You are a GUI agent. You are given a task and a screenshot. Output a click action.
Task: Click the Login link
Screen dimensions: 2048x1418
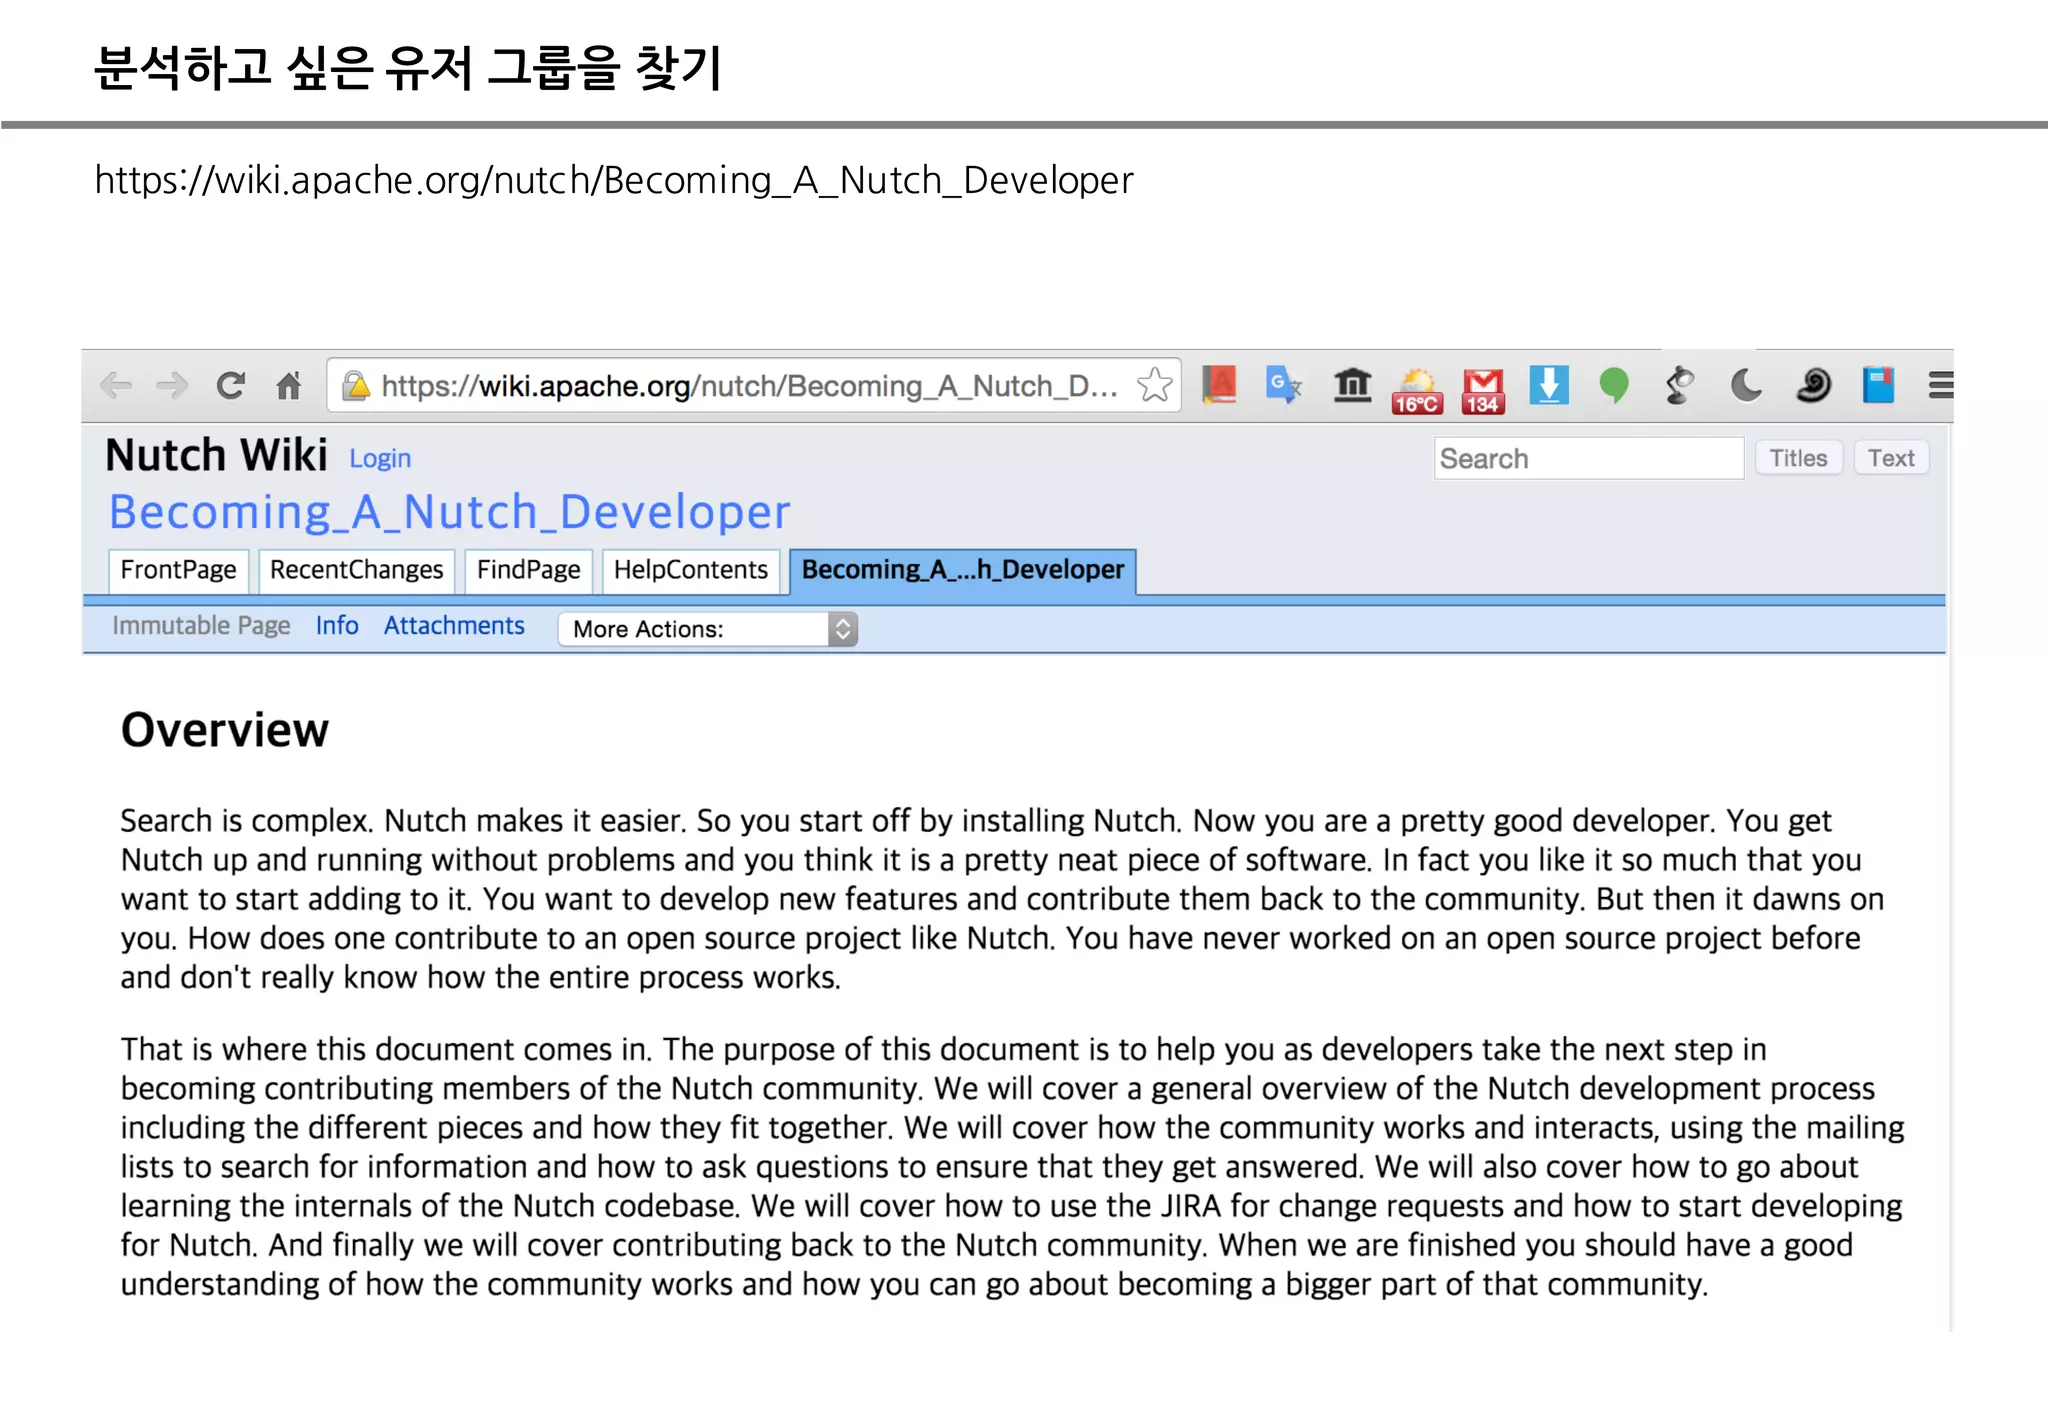click(380, 458)
